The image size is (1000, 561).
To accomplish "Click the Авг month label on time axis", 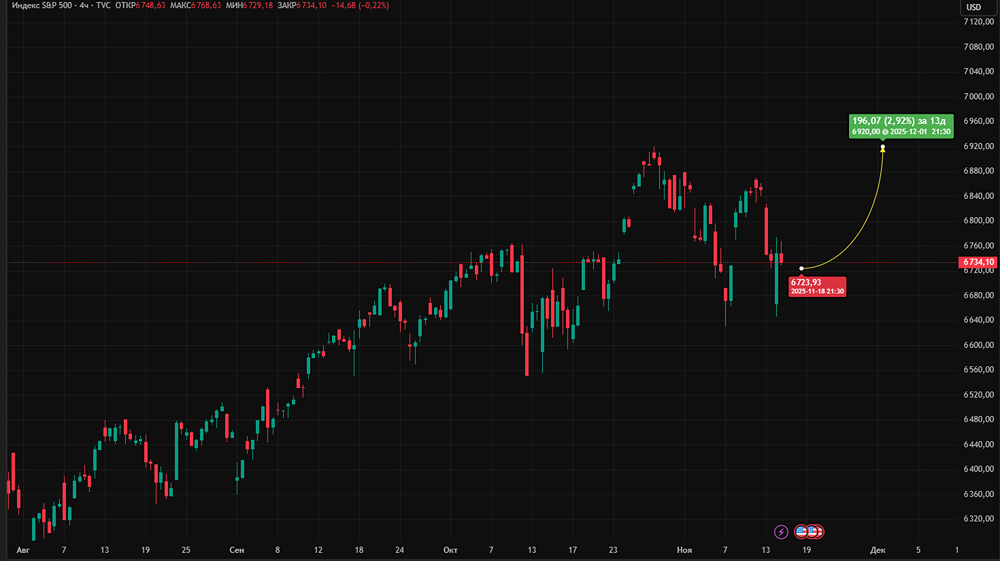I will [23, 550].
